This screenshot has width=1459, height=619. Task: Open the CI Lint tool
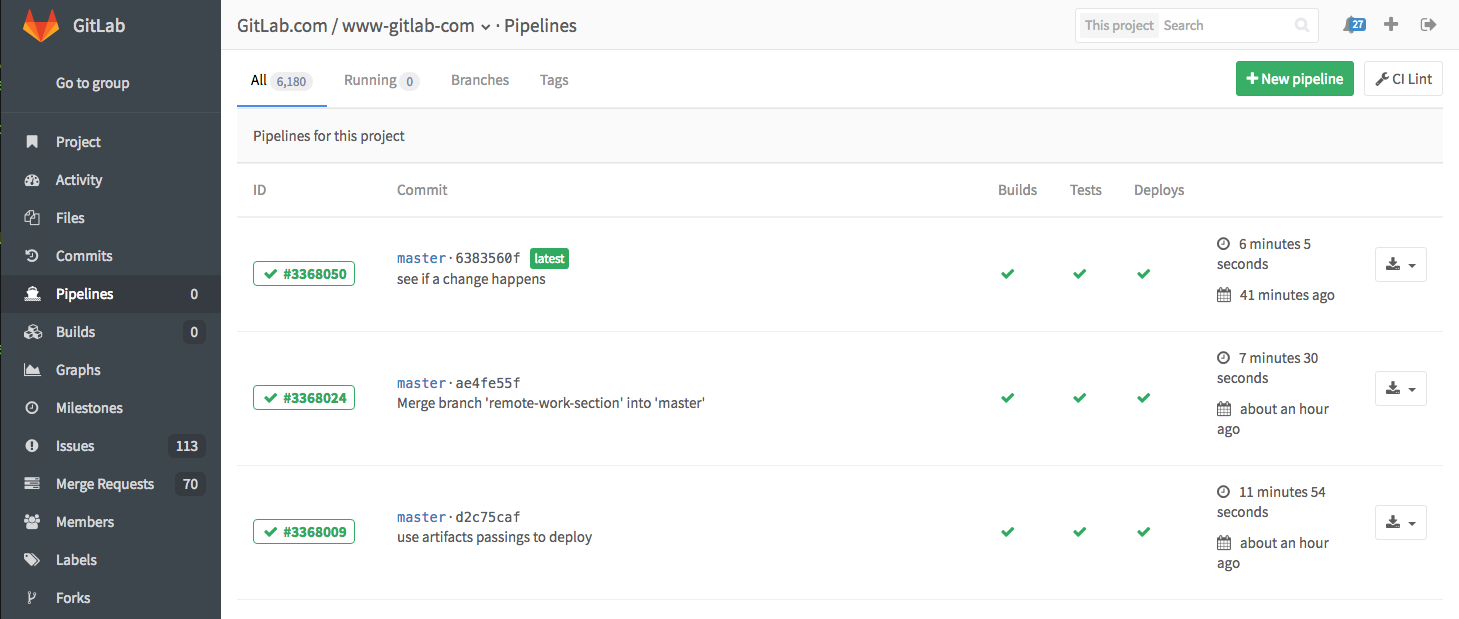point(1403,78)
